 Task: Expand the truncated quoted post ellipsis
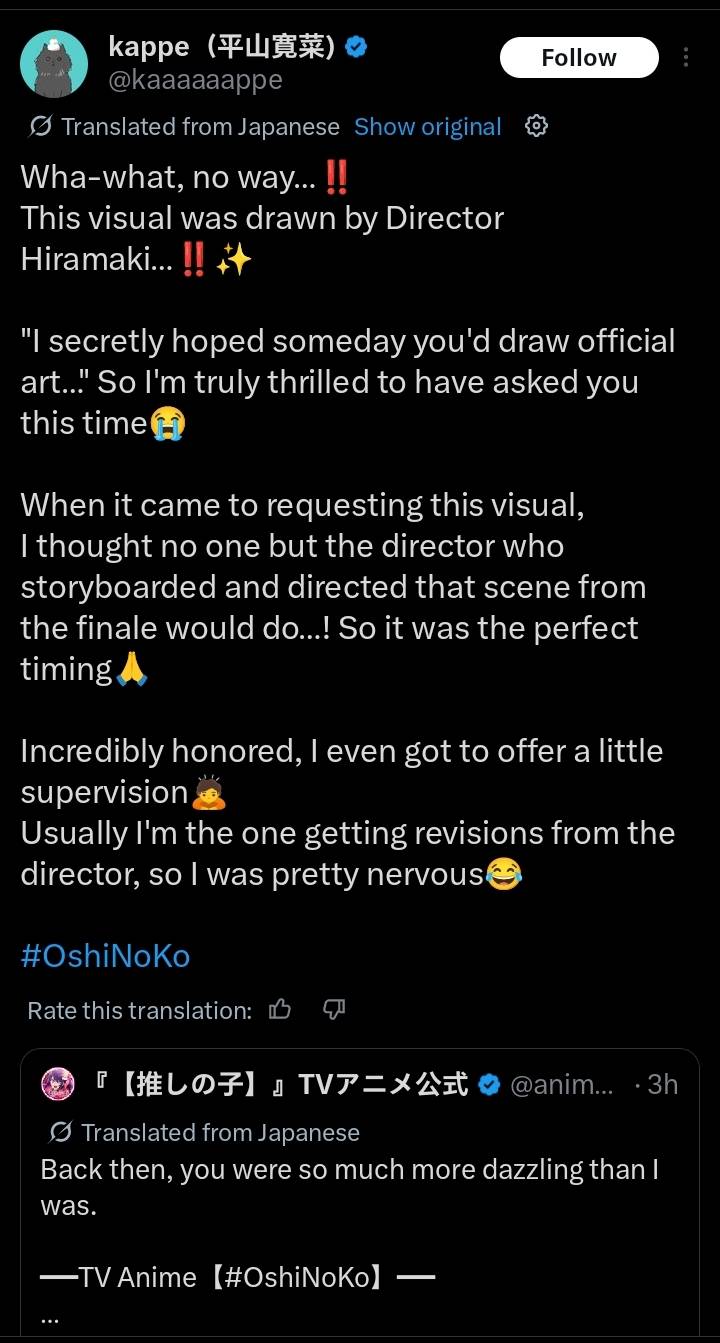50,1317
